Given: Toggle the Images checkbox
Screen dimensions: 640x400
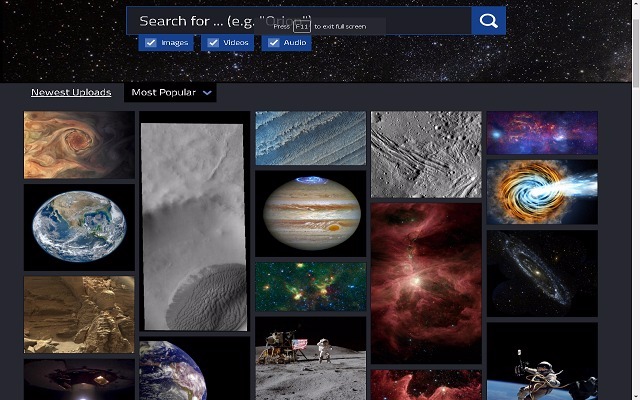Looking at the screenshot, I should (150, 43).
